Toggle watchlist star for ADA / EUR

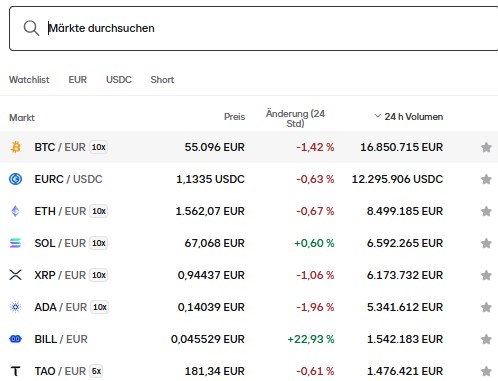coord(486,307)
